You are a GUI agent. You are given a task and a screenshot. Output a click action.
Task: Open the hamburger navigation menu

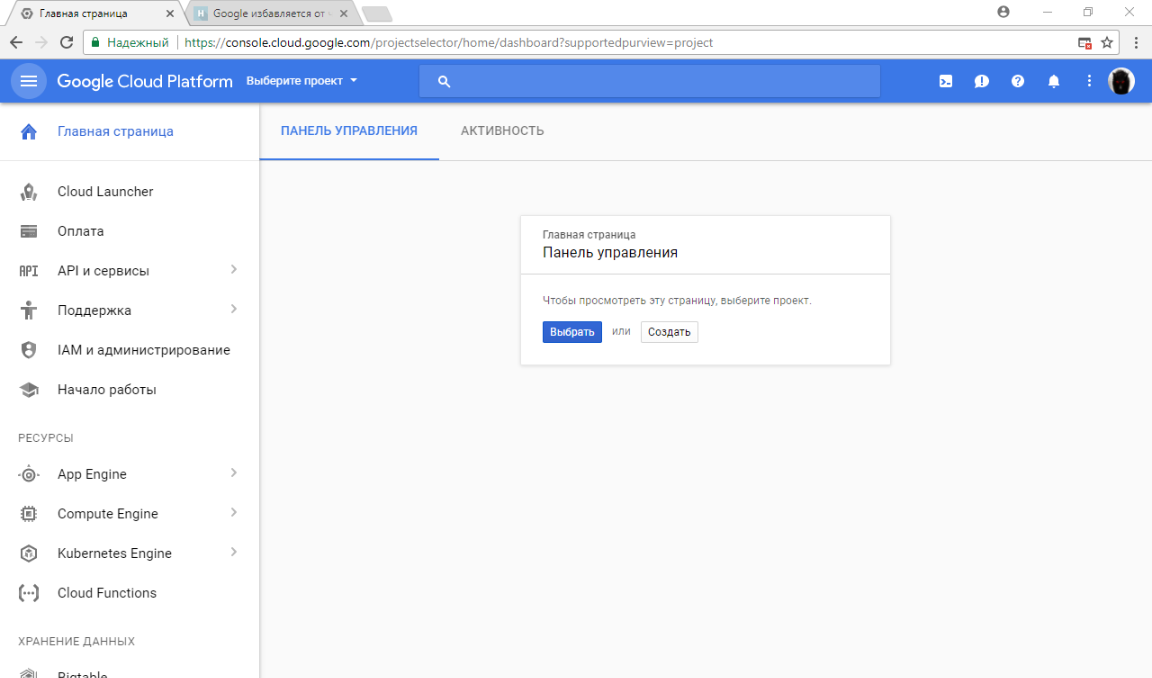(29, 81)
